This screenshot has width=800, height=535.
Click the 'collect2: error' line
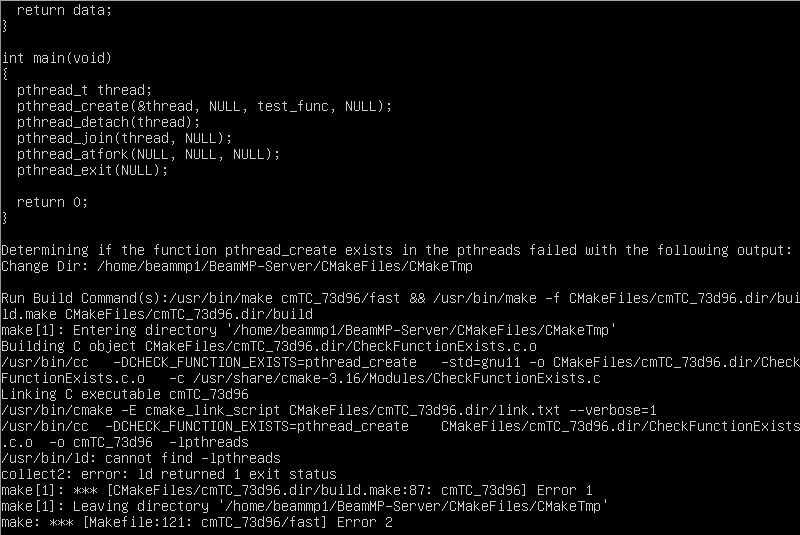(x=169, y=474)
